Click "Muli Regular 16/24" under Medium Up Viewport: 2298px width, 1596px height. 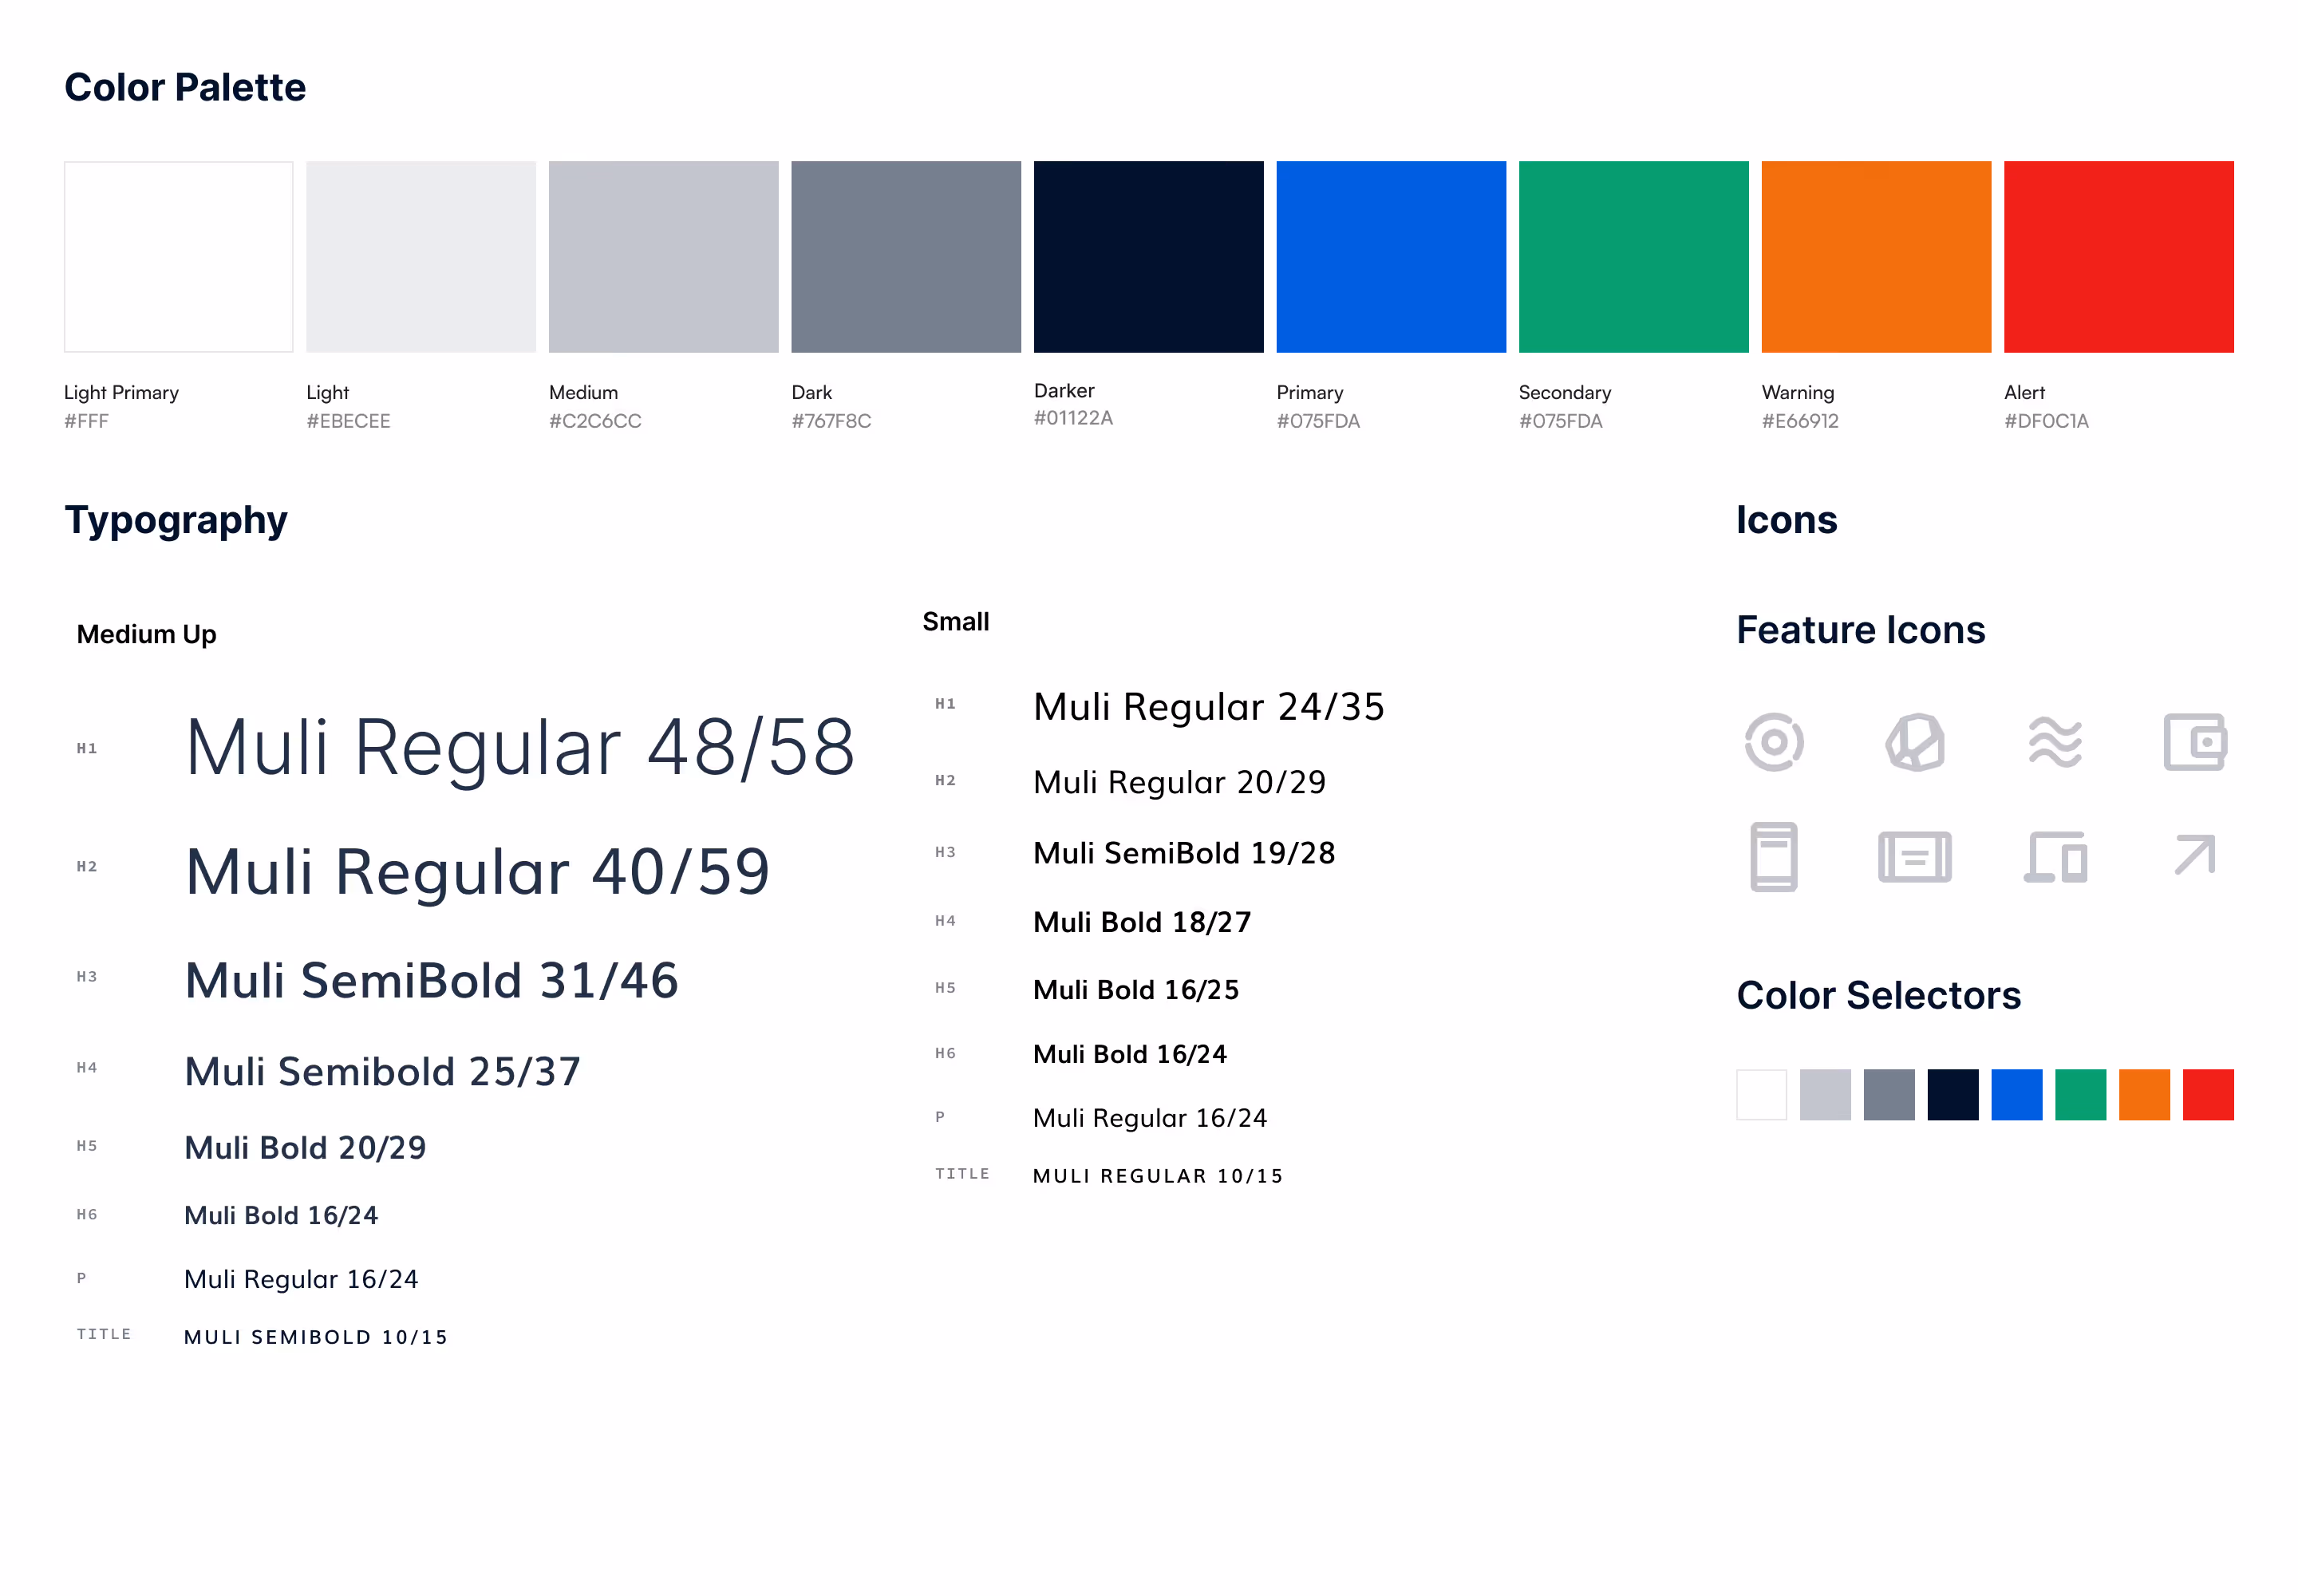pos(301,1280)
